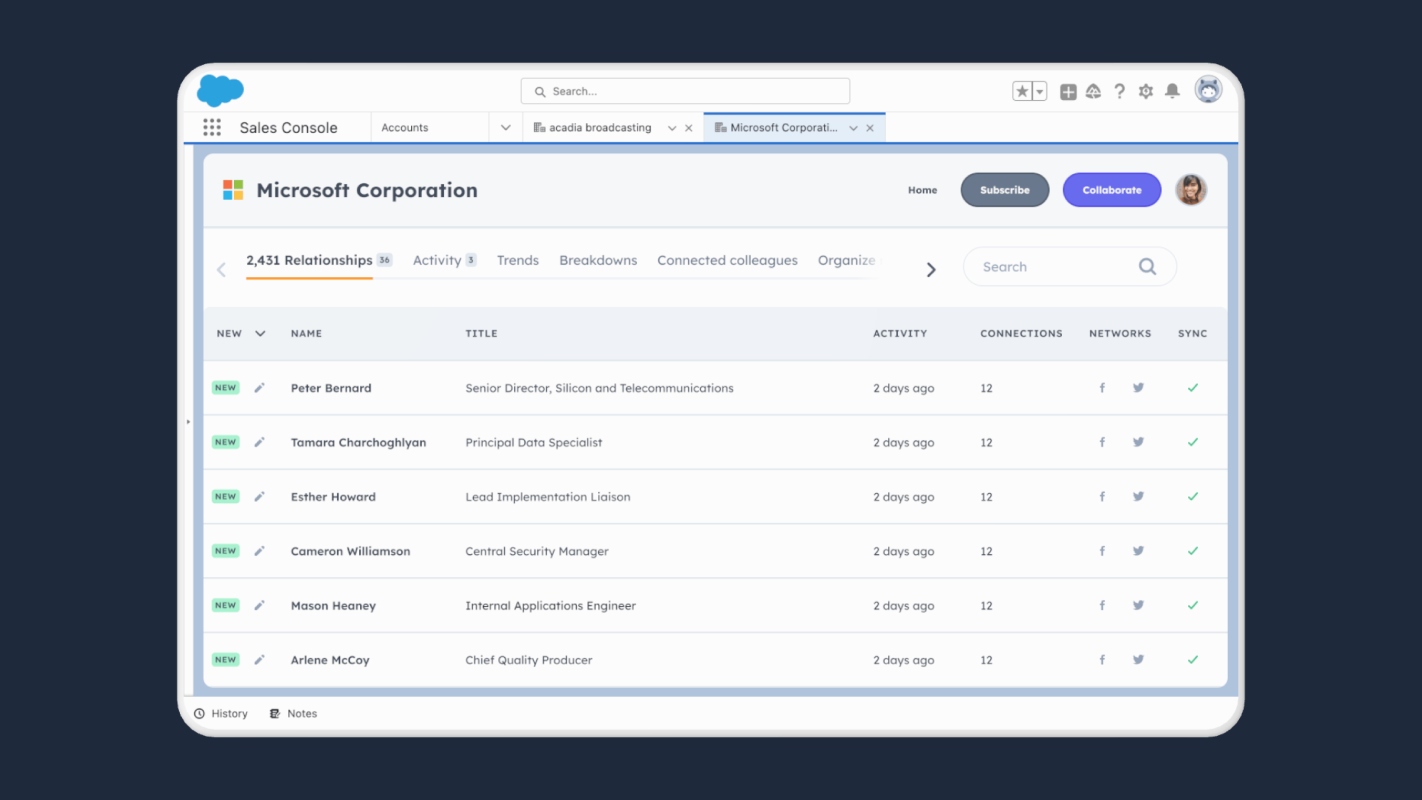This screenshot has height=800, width=1422.
Task: Click the favorites star icon
Action: click(1022, 91)
